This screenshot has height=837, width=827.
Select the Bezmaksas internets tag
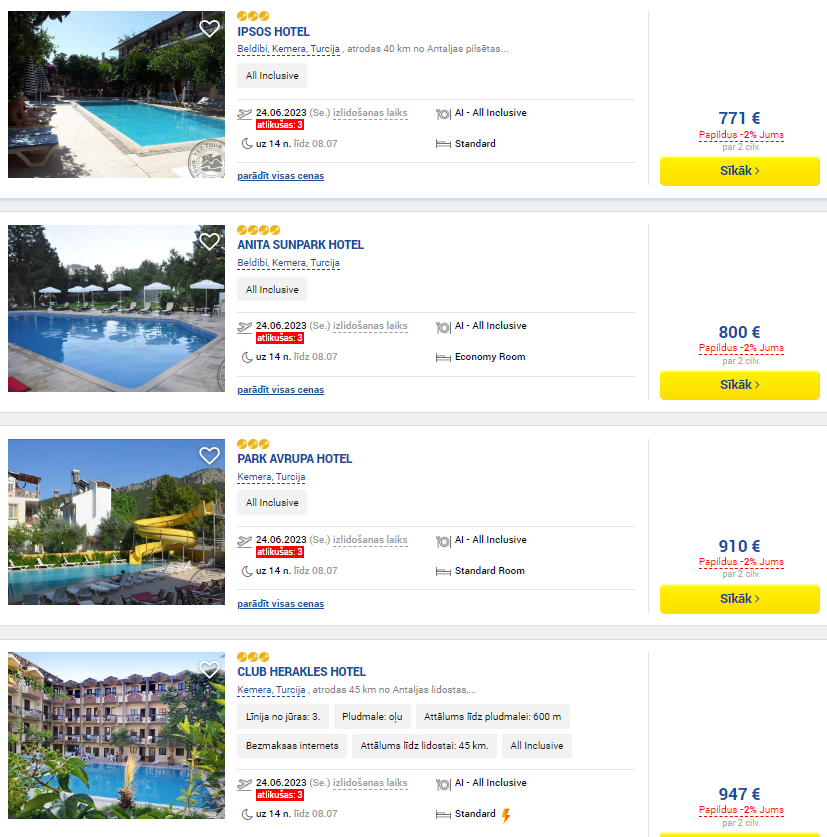pos(292,746)
